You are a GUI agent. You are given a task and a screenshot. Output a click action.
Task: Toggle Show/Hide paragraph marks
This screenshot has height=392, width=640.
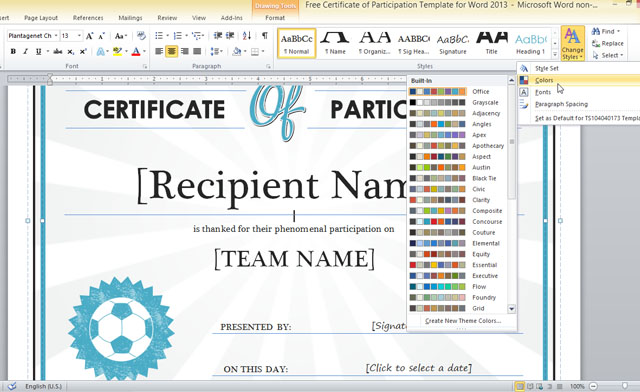[264, 36]
